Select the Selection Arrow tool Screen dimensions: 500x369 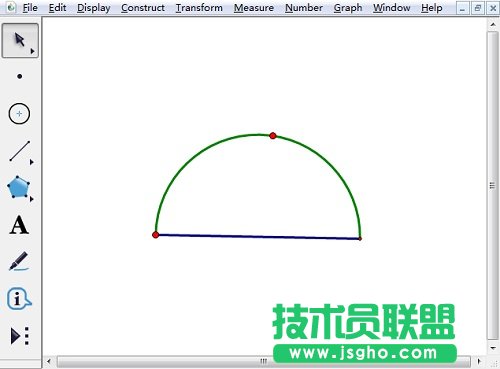pos(20,40)
